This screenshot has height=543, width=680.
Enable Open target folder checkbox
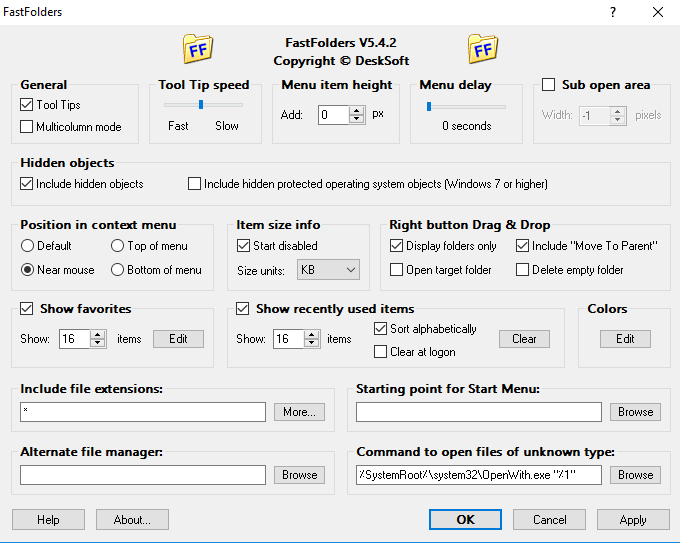pyautogui.click(x=396, y=269)
